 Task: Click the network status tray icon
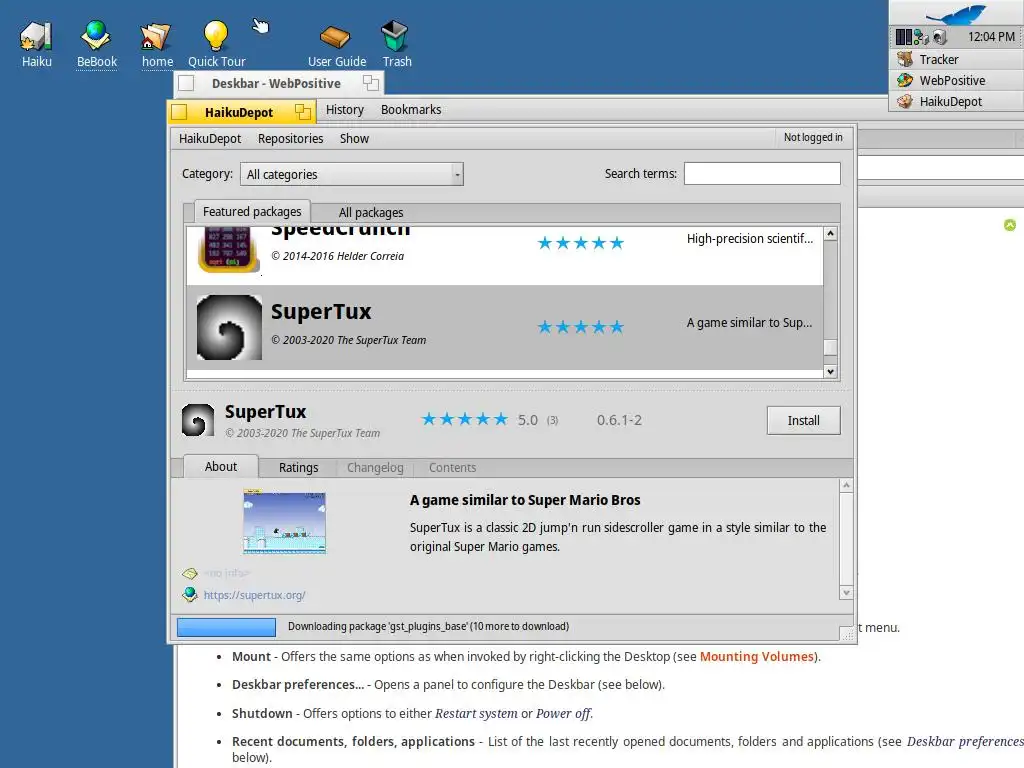921,37
